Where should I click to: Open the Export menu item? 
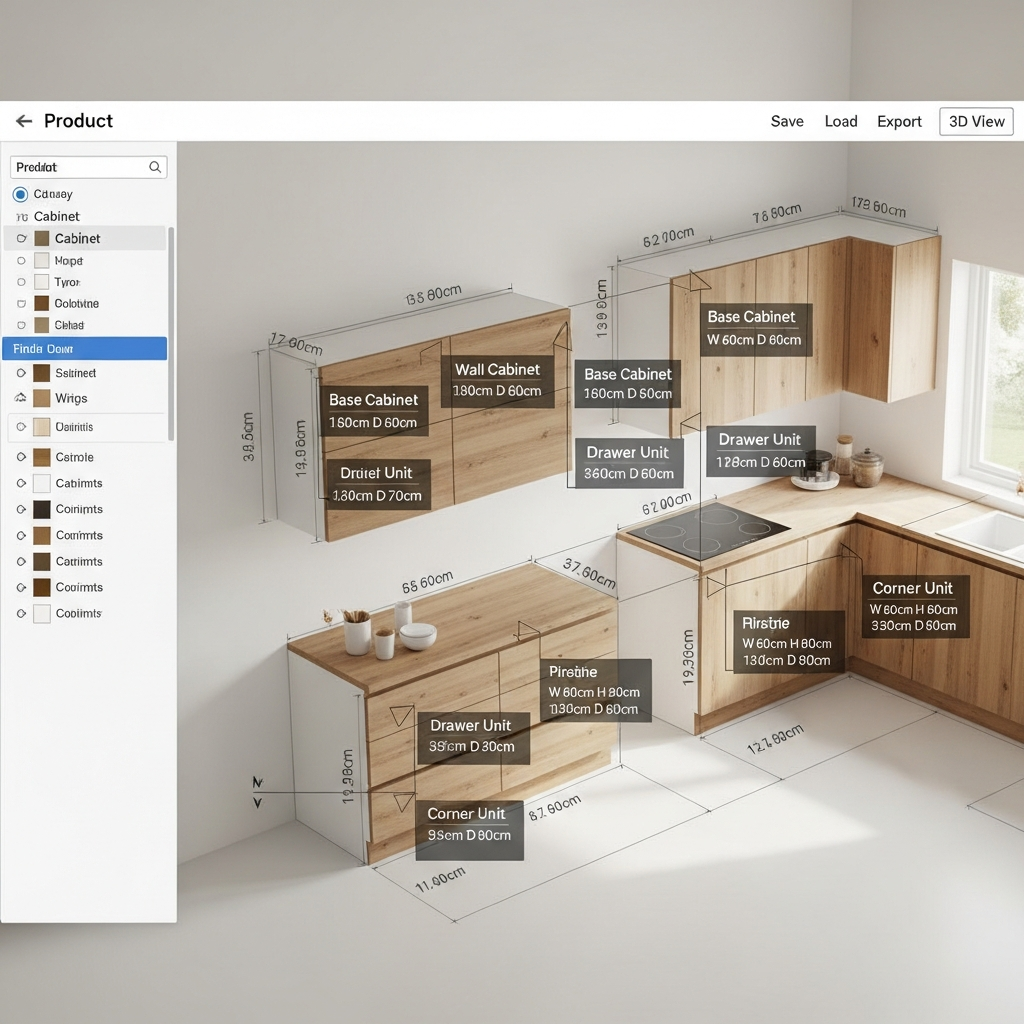point(899,121)
